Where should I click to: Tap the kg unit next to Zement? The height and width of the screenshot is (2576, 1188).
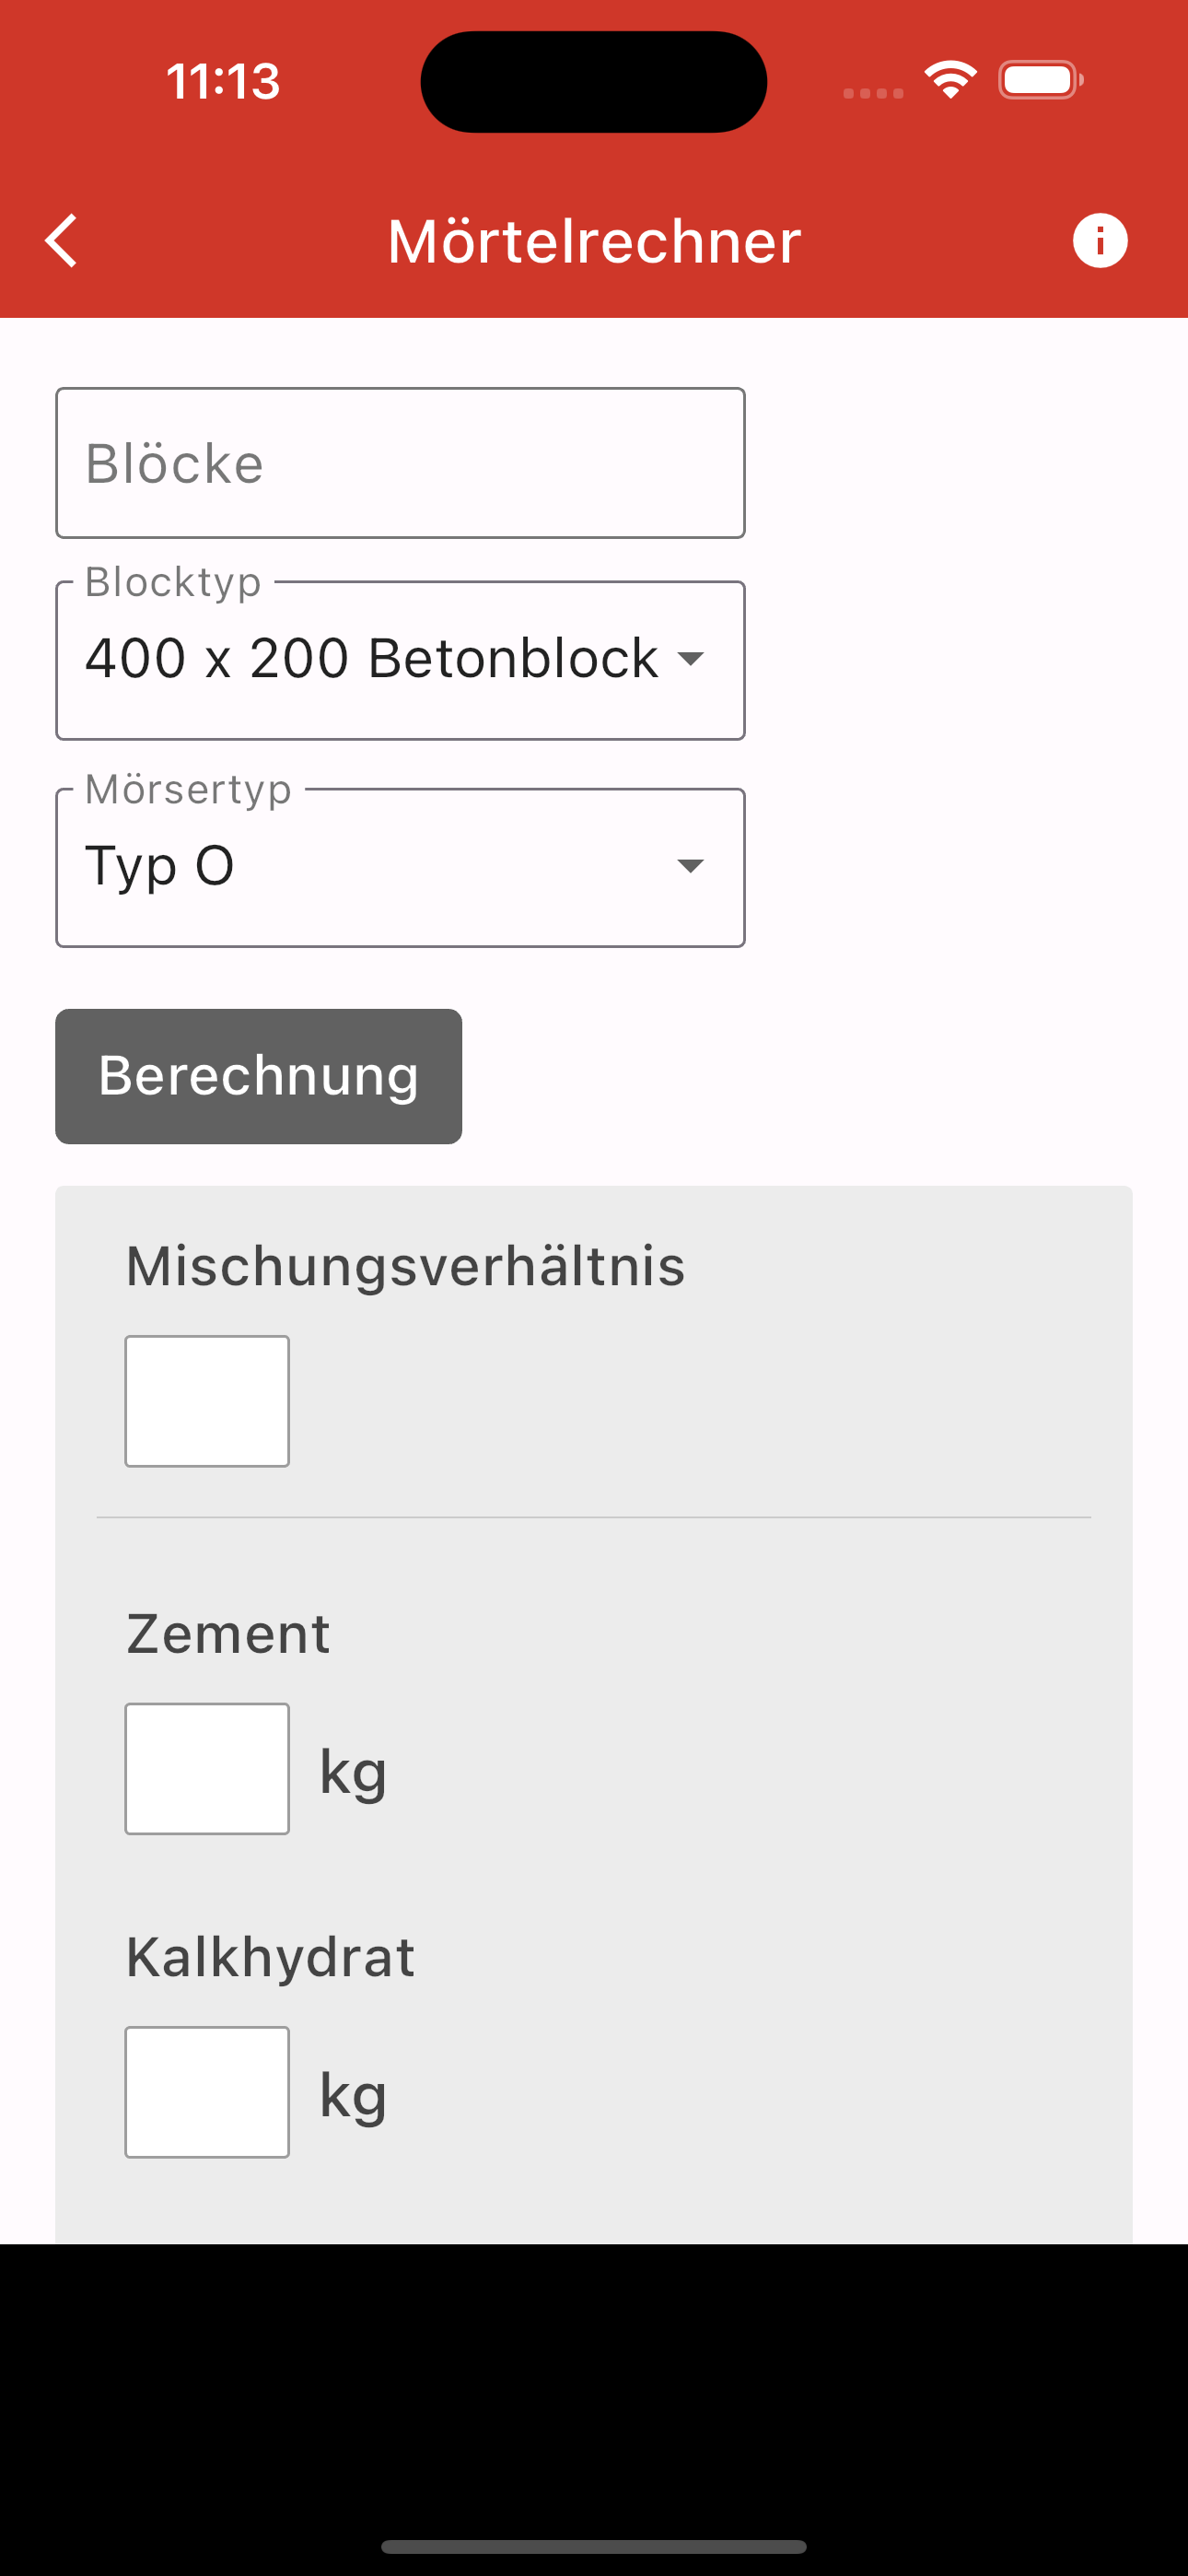click(x=353, y=1773)
